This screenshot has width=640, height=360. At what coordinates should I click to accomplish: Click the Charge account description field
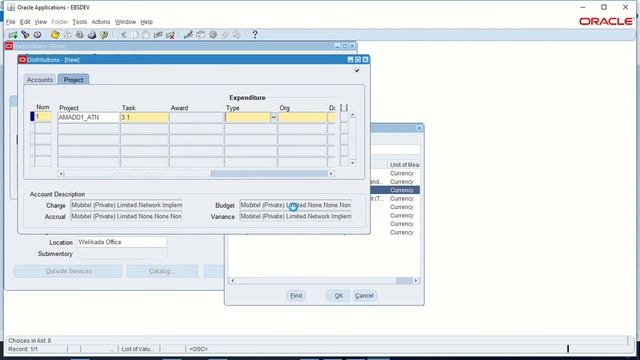click(127, 205)
